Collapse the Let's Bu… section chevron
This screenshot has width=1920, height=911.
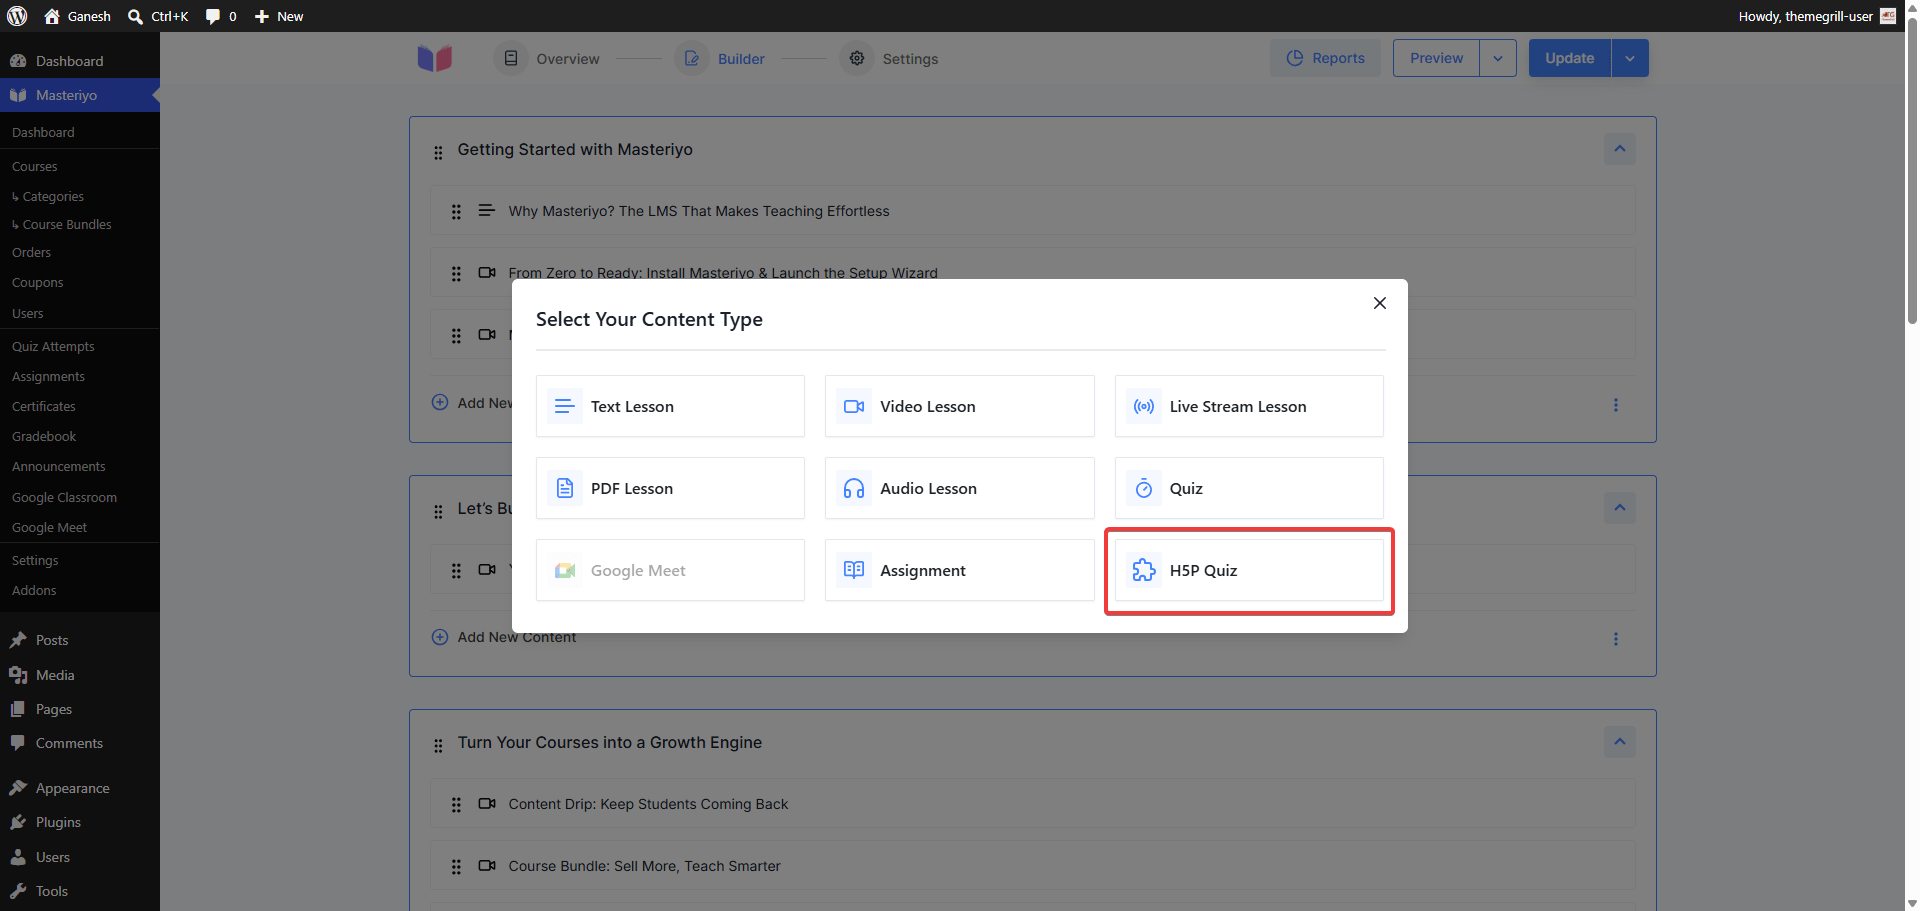tap(1620, 508)
